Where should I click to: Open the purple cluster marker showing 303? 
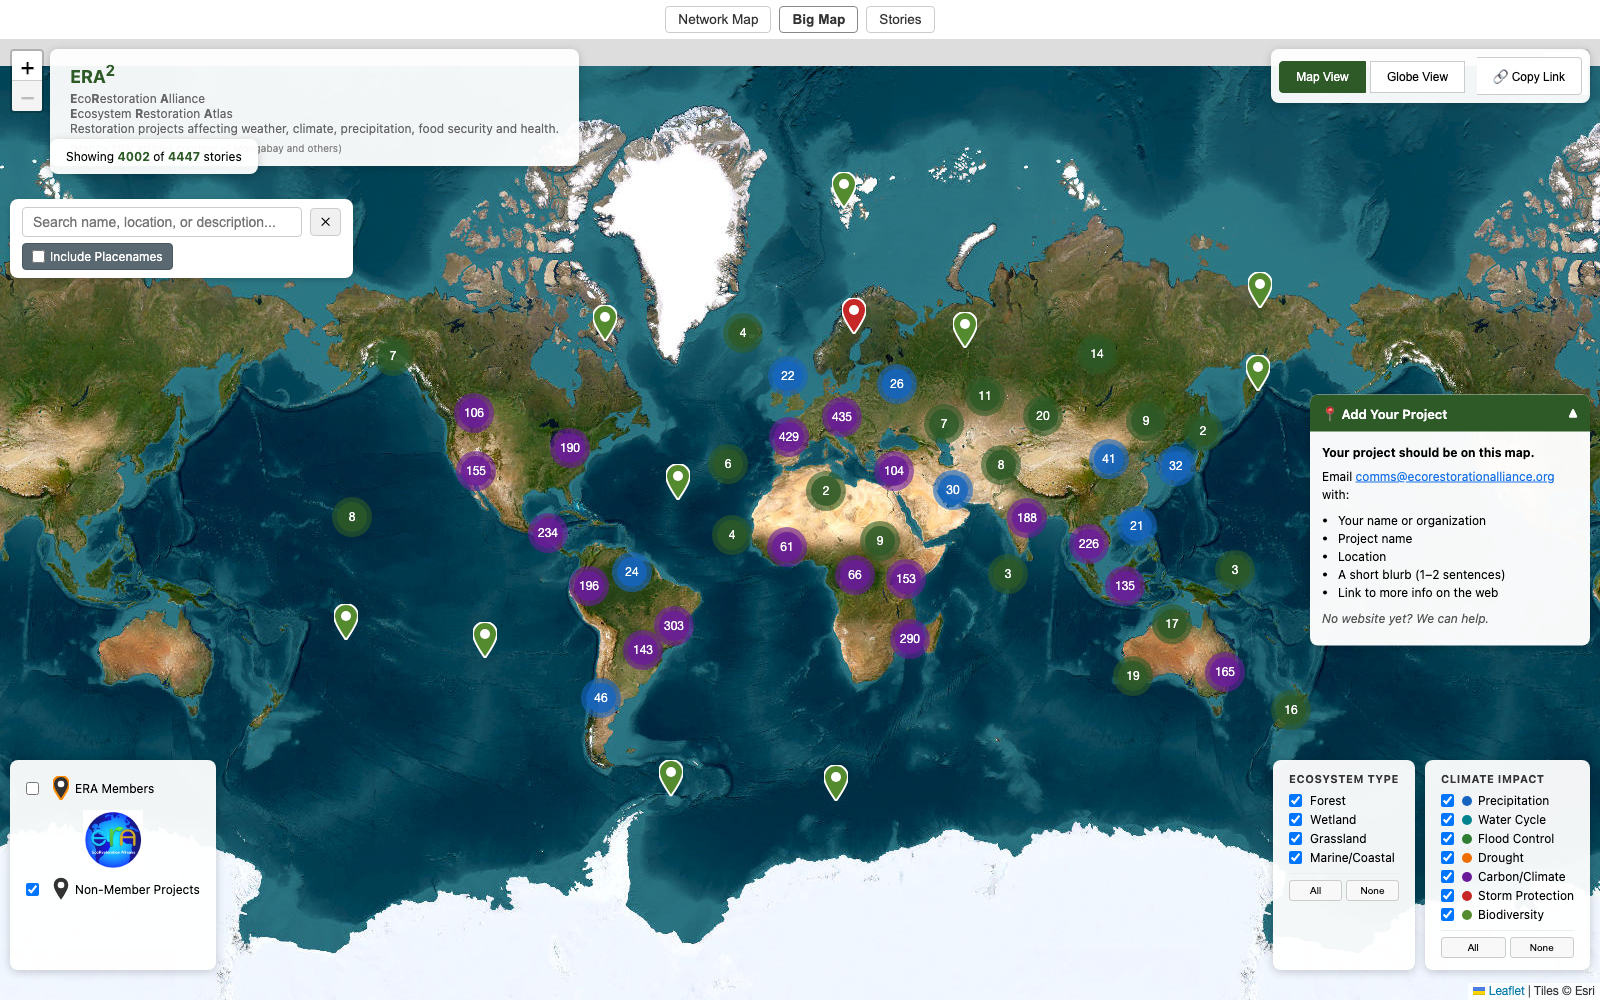[674, 626]
